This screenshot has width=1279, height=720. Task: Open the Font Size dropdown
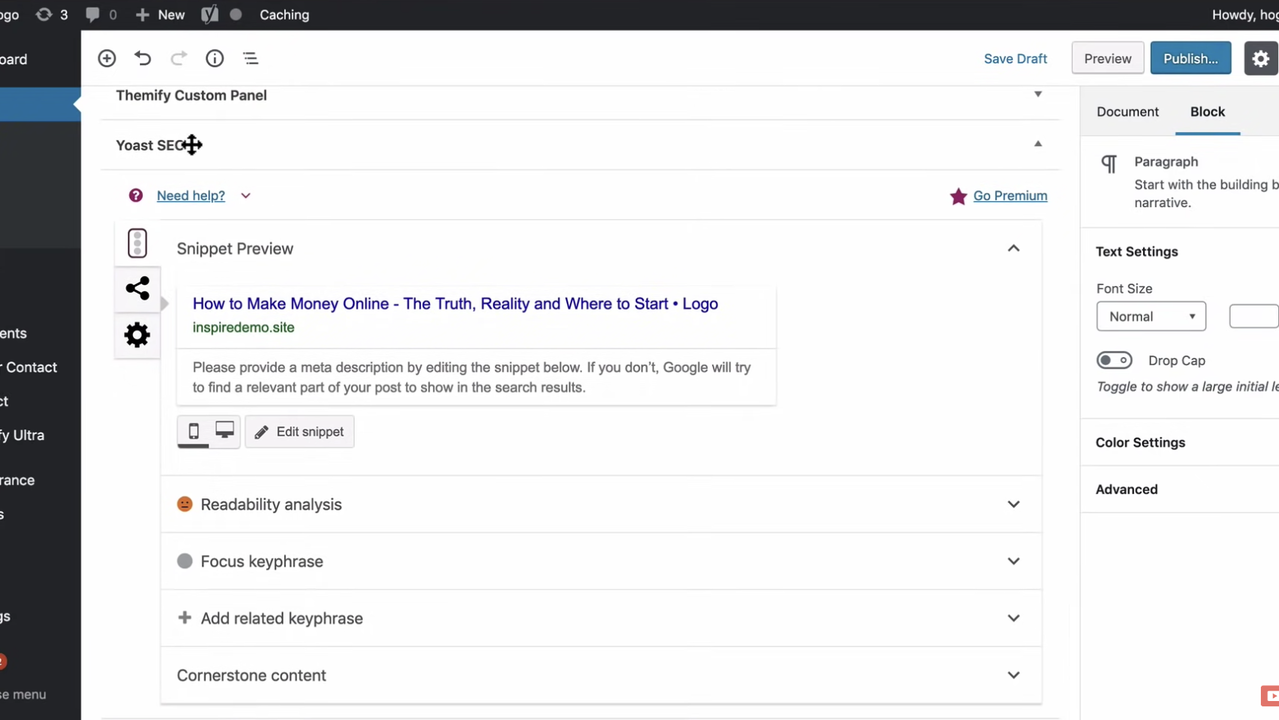(x=1151, y=317)
